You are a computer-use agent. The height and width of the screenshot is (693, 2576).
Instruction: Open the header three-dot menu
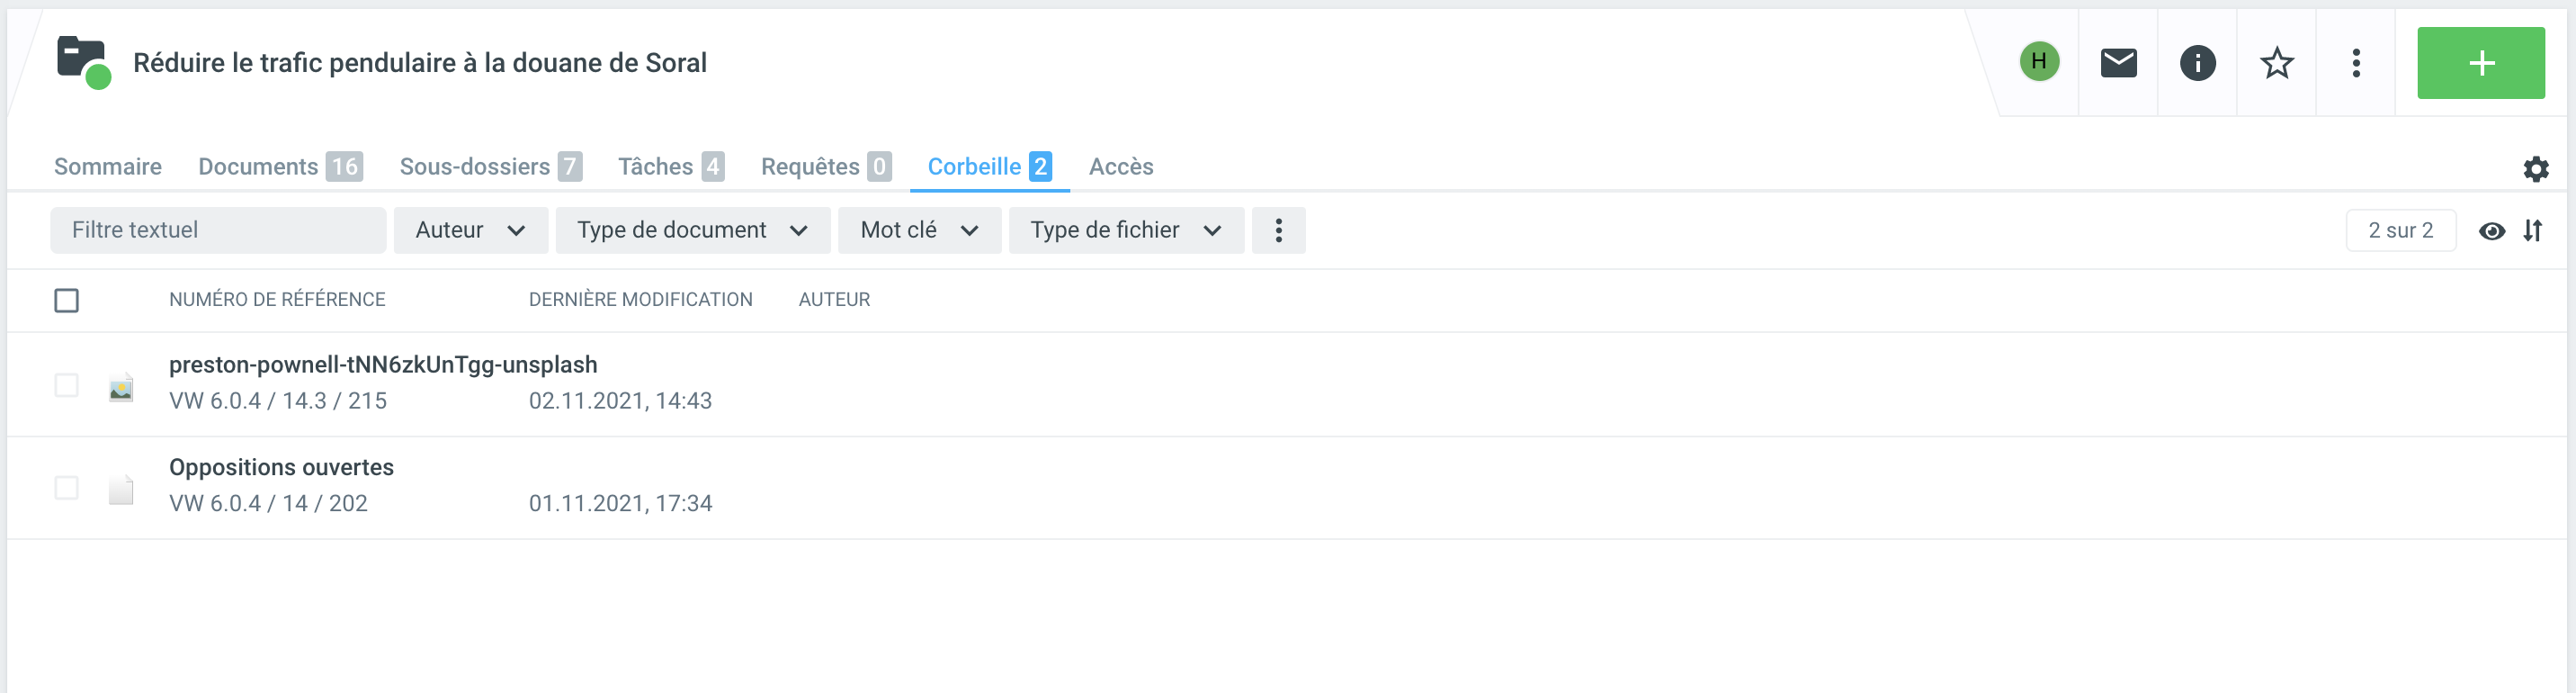point(2355,63)
